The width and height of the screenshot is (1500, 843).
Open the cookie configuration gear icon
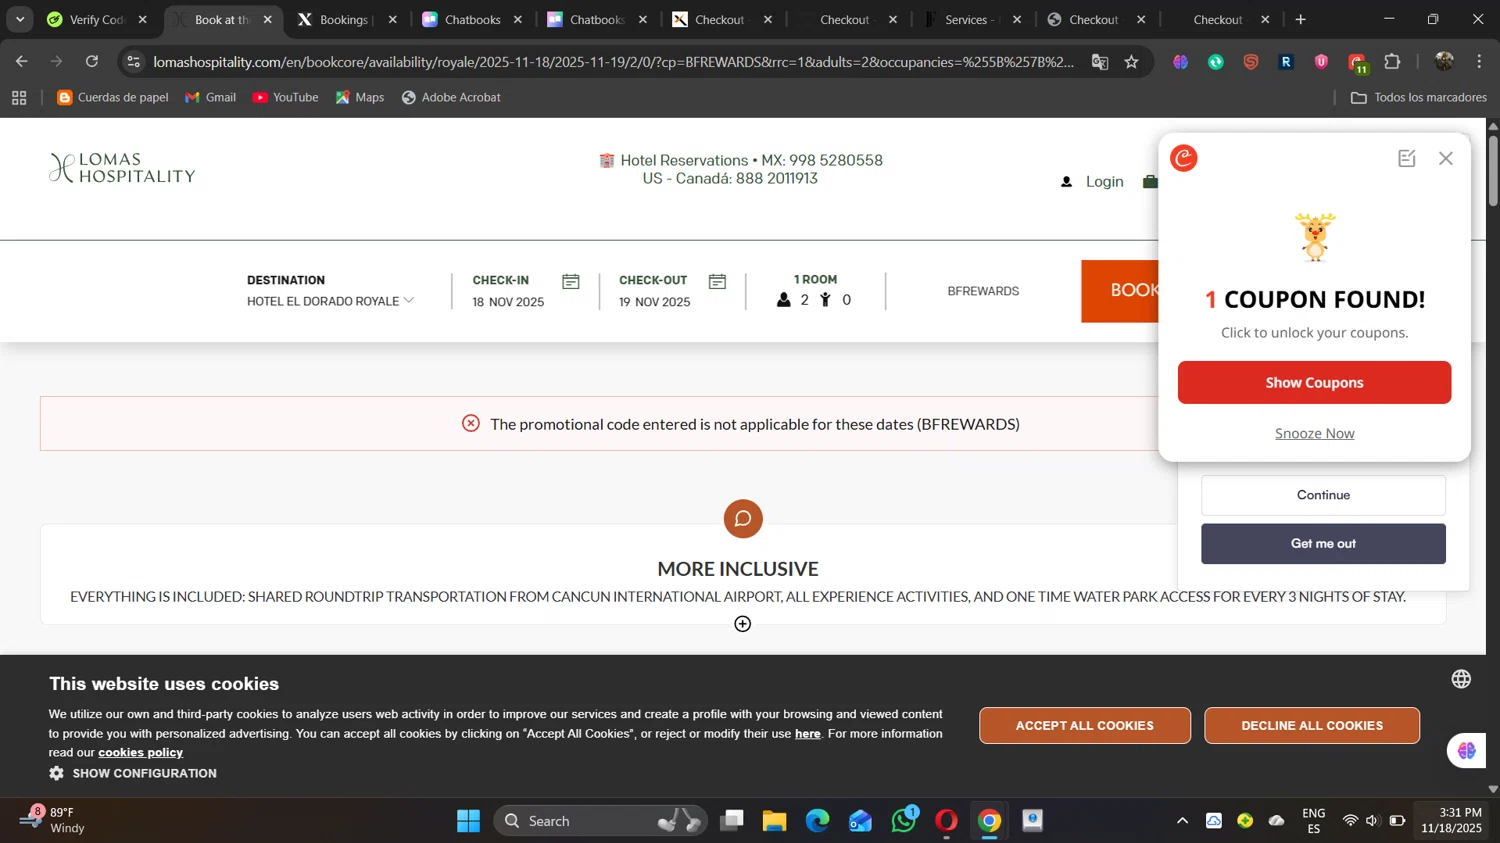click(x=56, y=773)
